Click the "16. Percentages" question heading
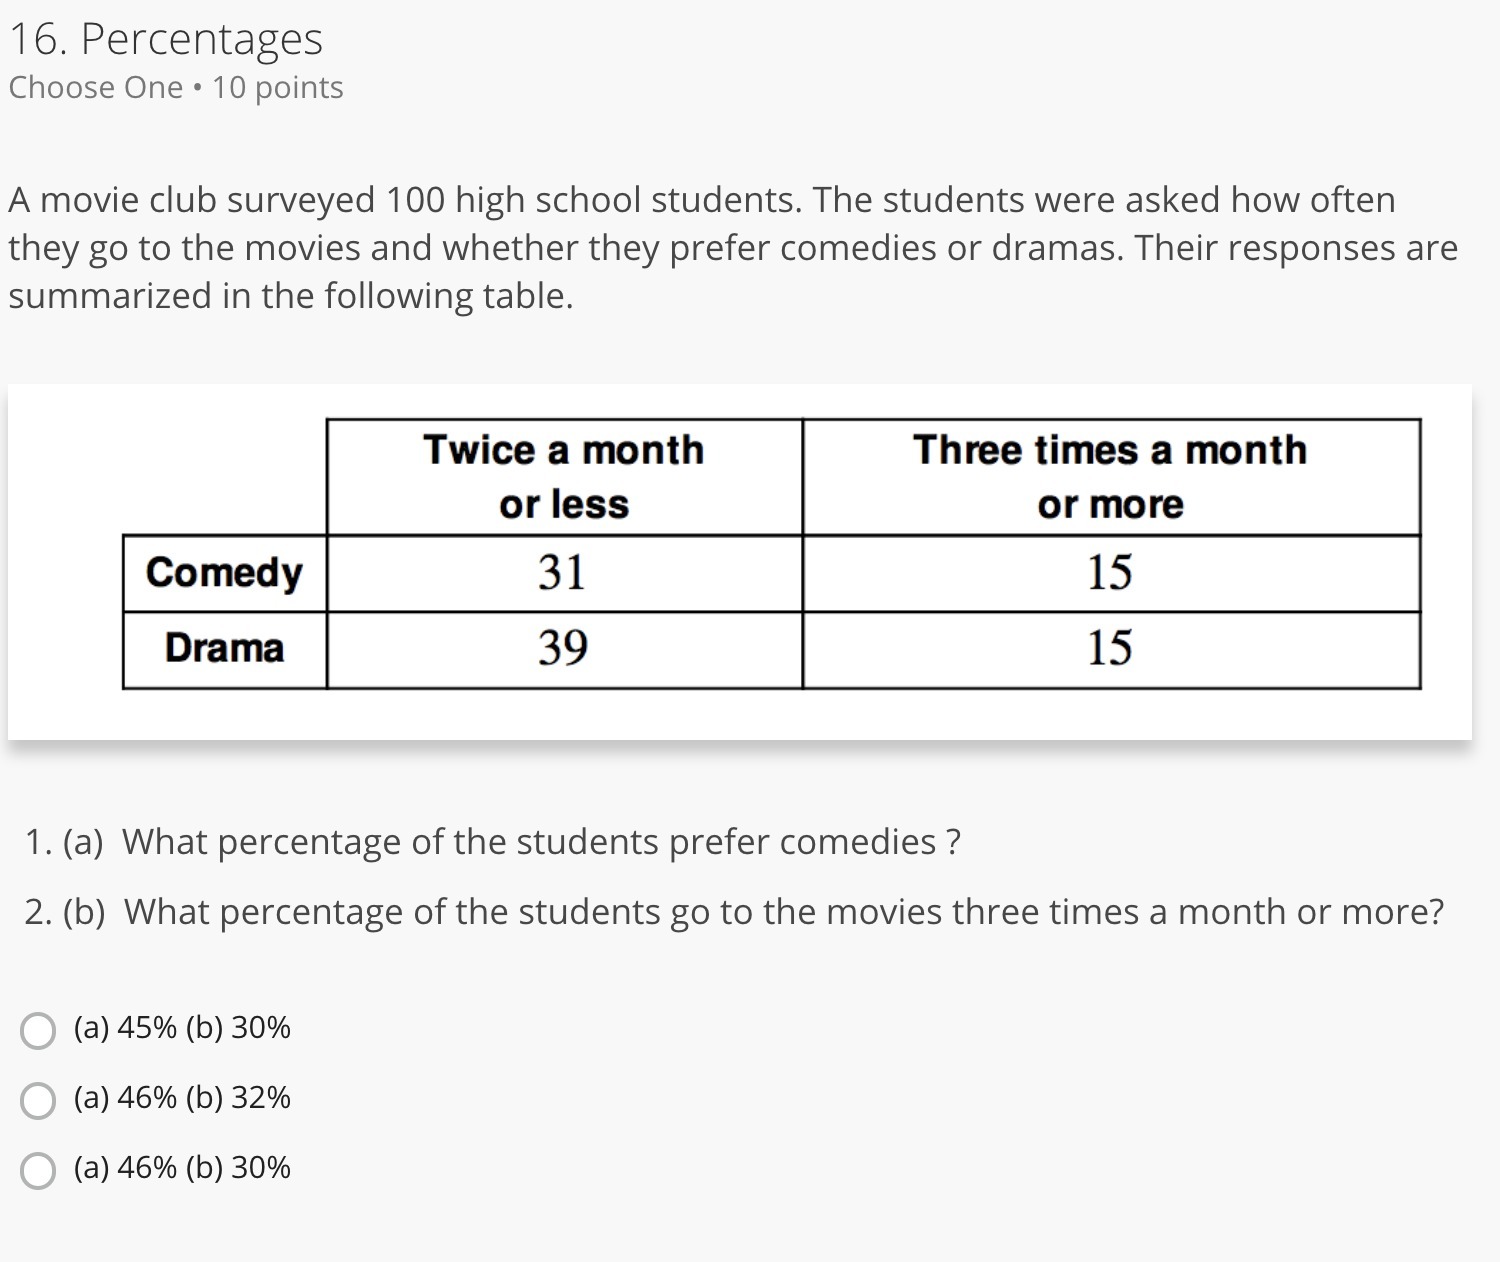1500x1262 pixels. tap(166, 40)
